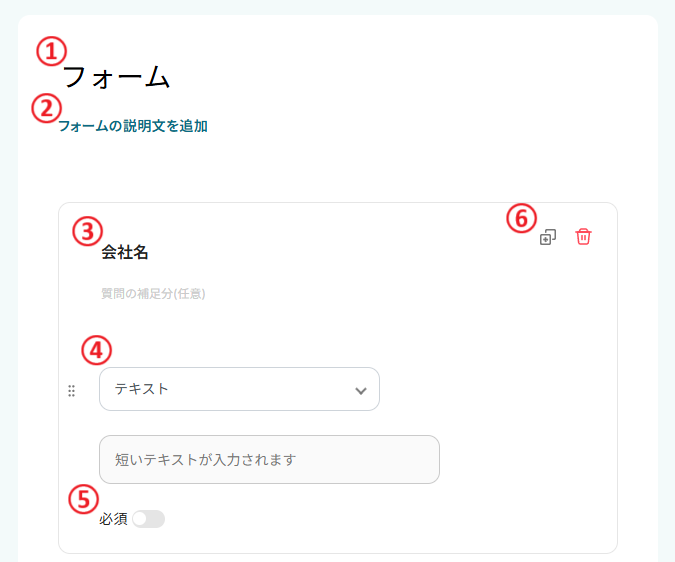The width and height of the screenshot is (675, 562).
Task: Click the red circled number 6 marker
Action: tap(521, 218)
